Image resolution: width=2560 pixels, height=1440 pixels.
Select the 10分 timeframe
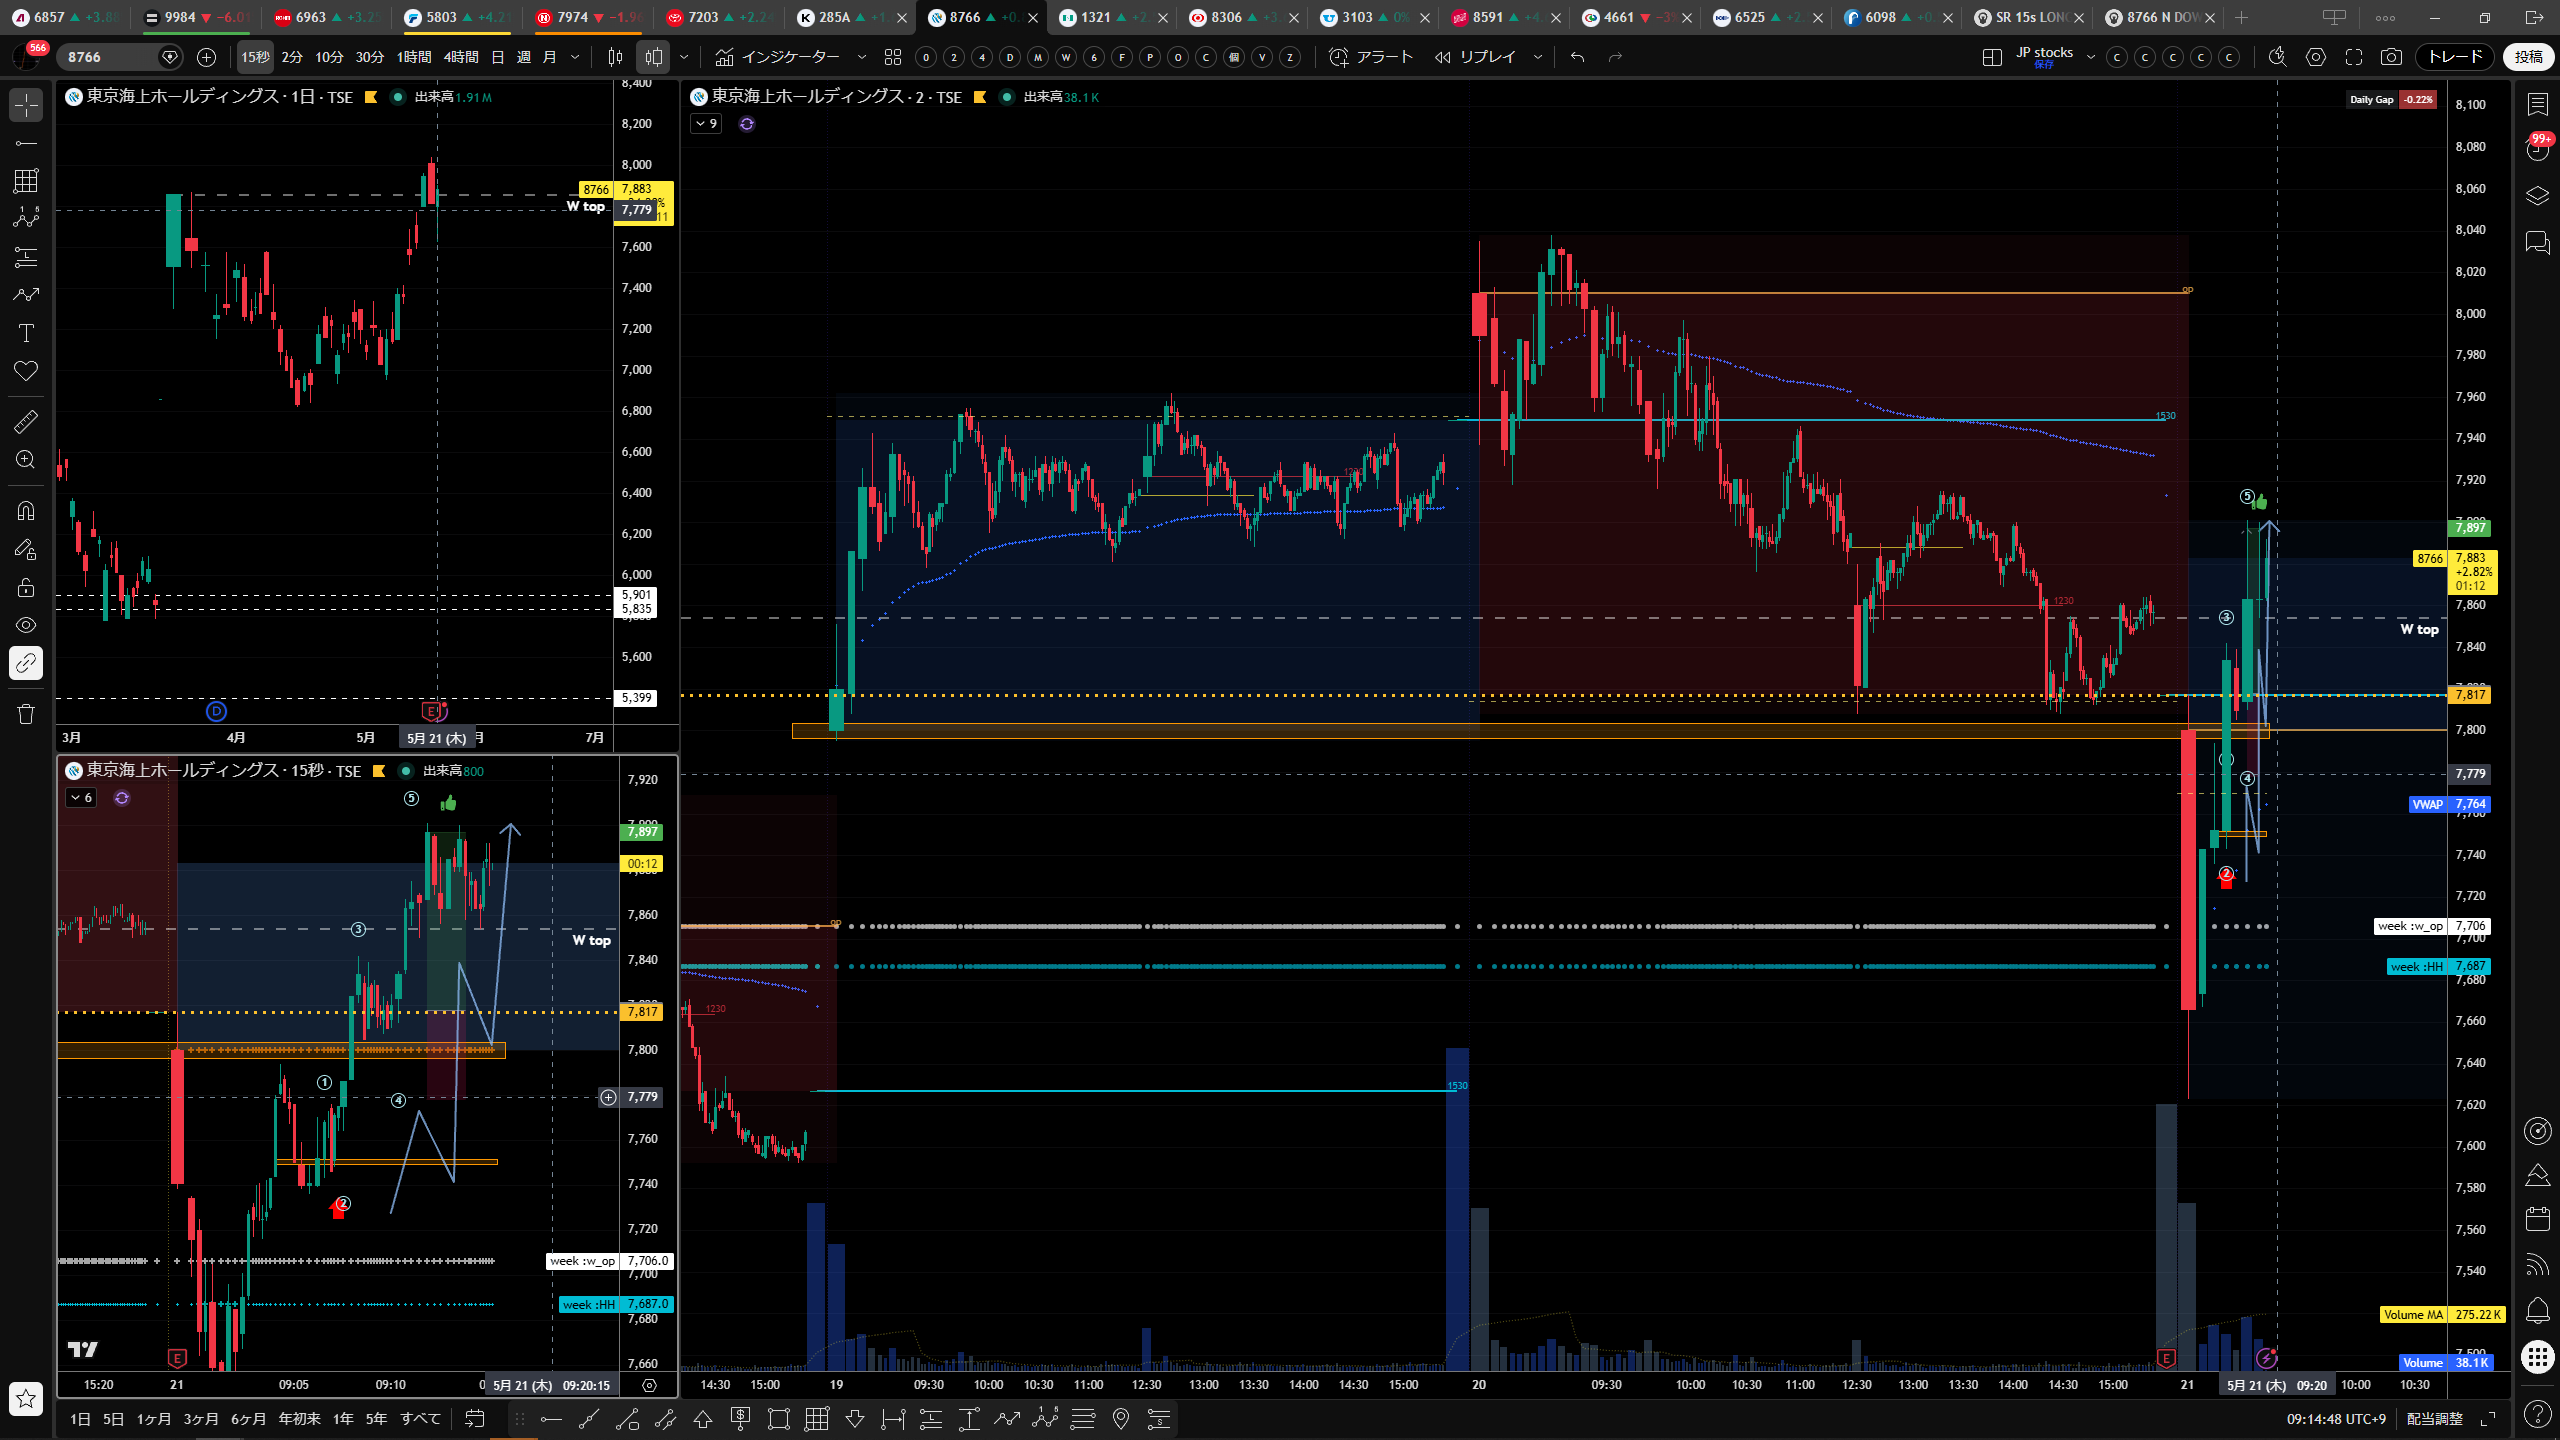click(329, 57)
